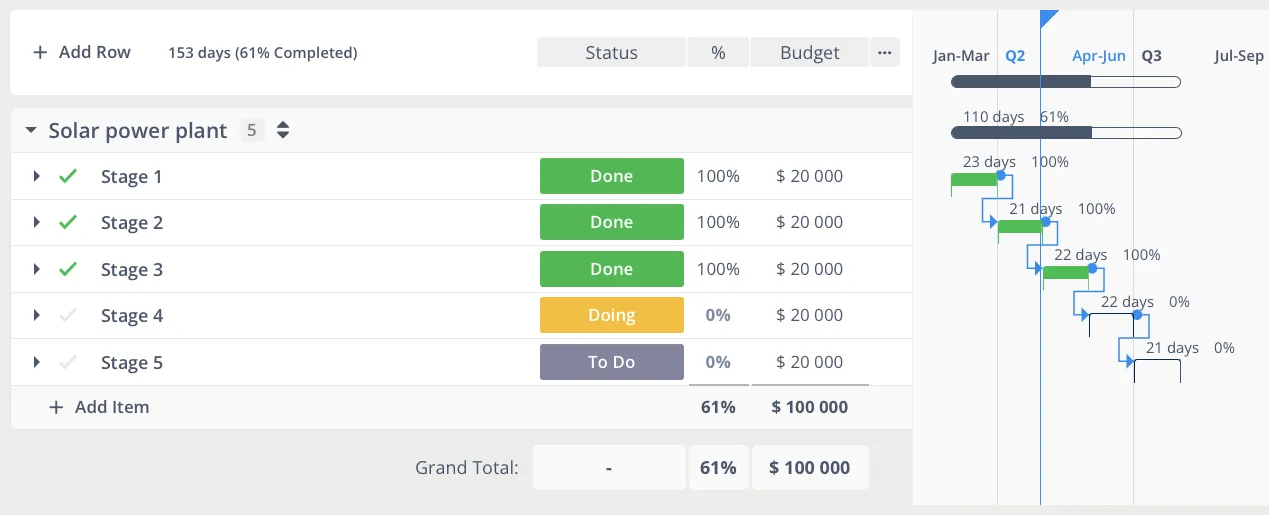Viewport: 1269px width, 515px height.
Task: Click the plus icon beside Add Item
Action: [56, 407]
